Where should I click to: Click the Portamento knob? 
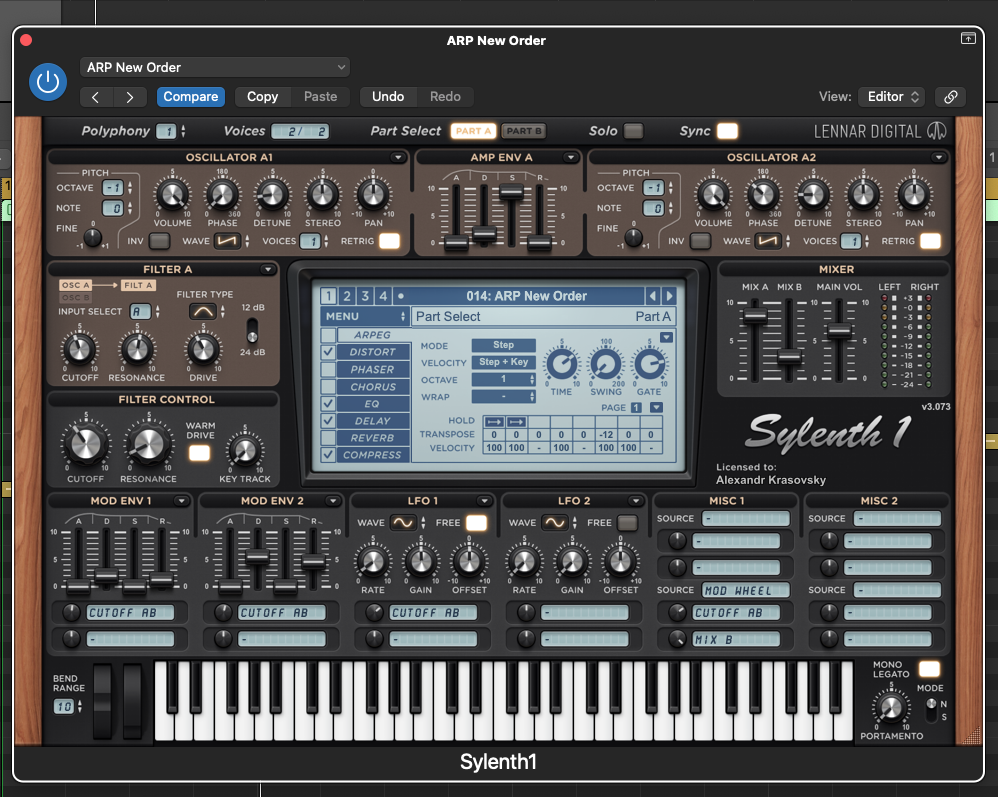point(890,707)
